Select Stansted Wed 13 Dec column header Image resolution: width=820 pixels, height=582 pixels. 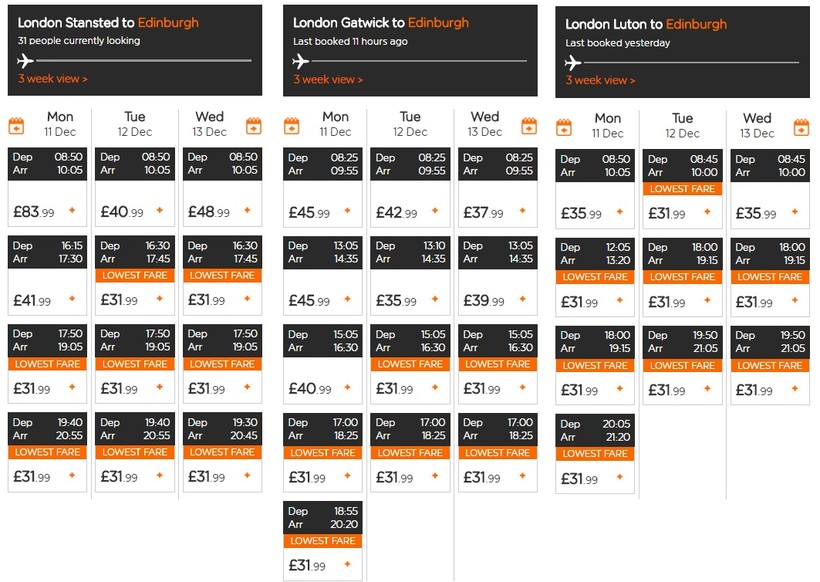(x=210, y=124)
